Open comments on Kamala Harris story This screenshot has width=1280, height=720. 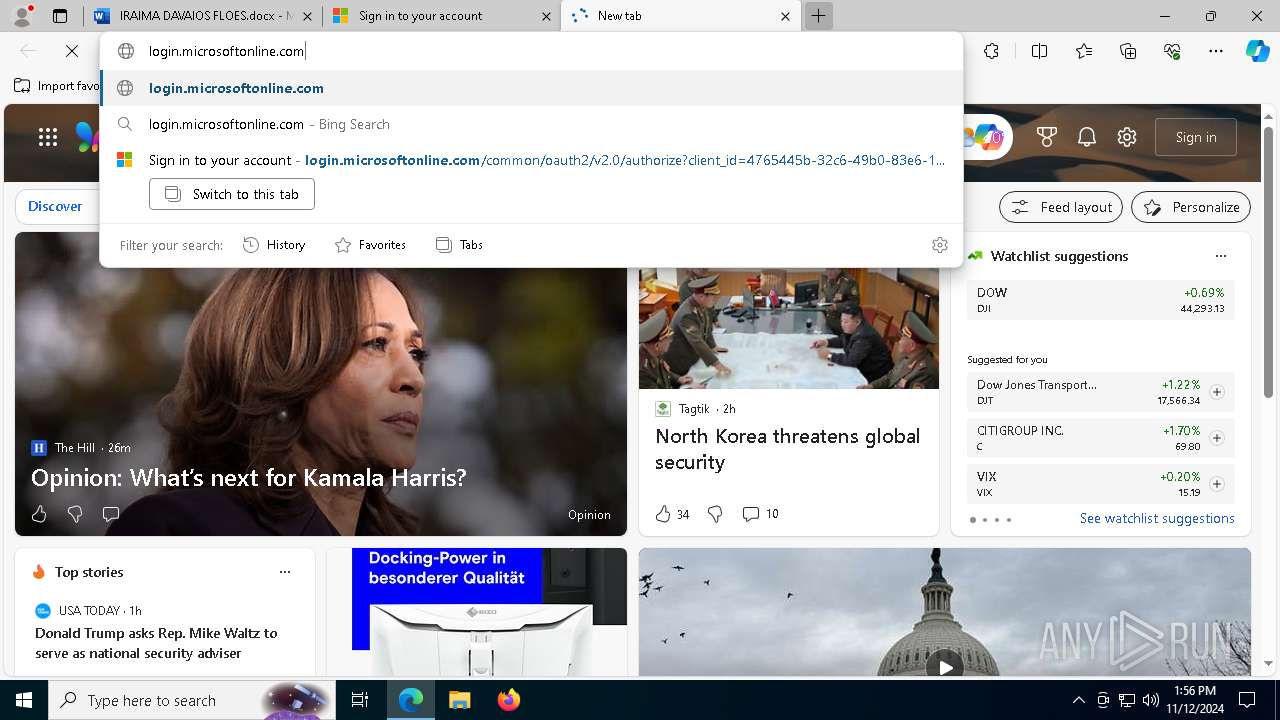111,514
